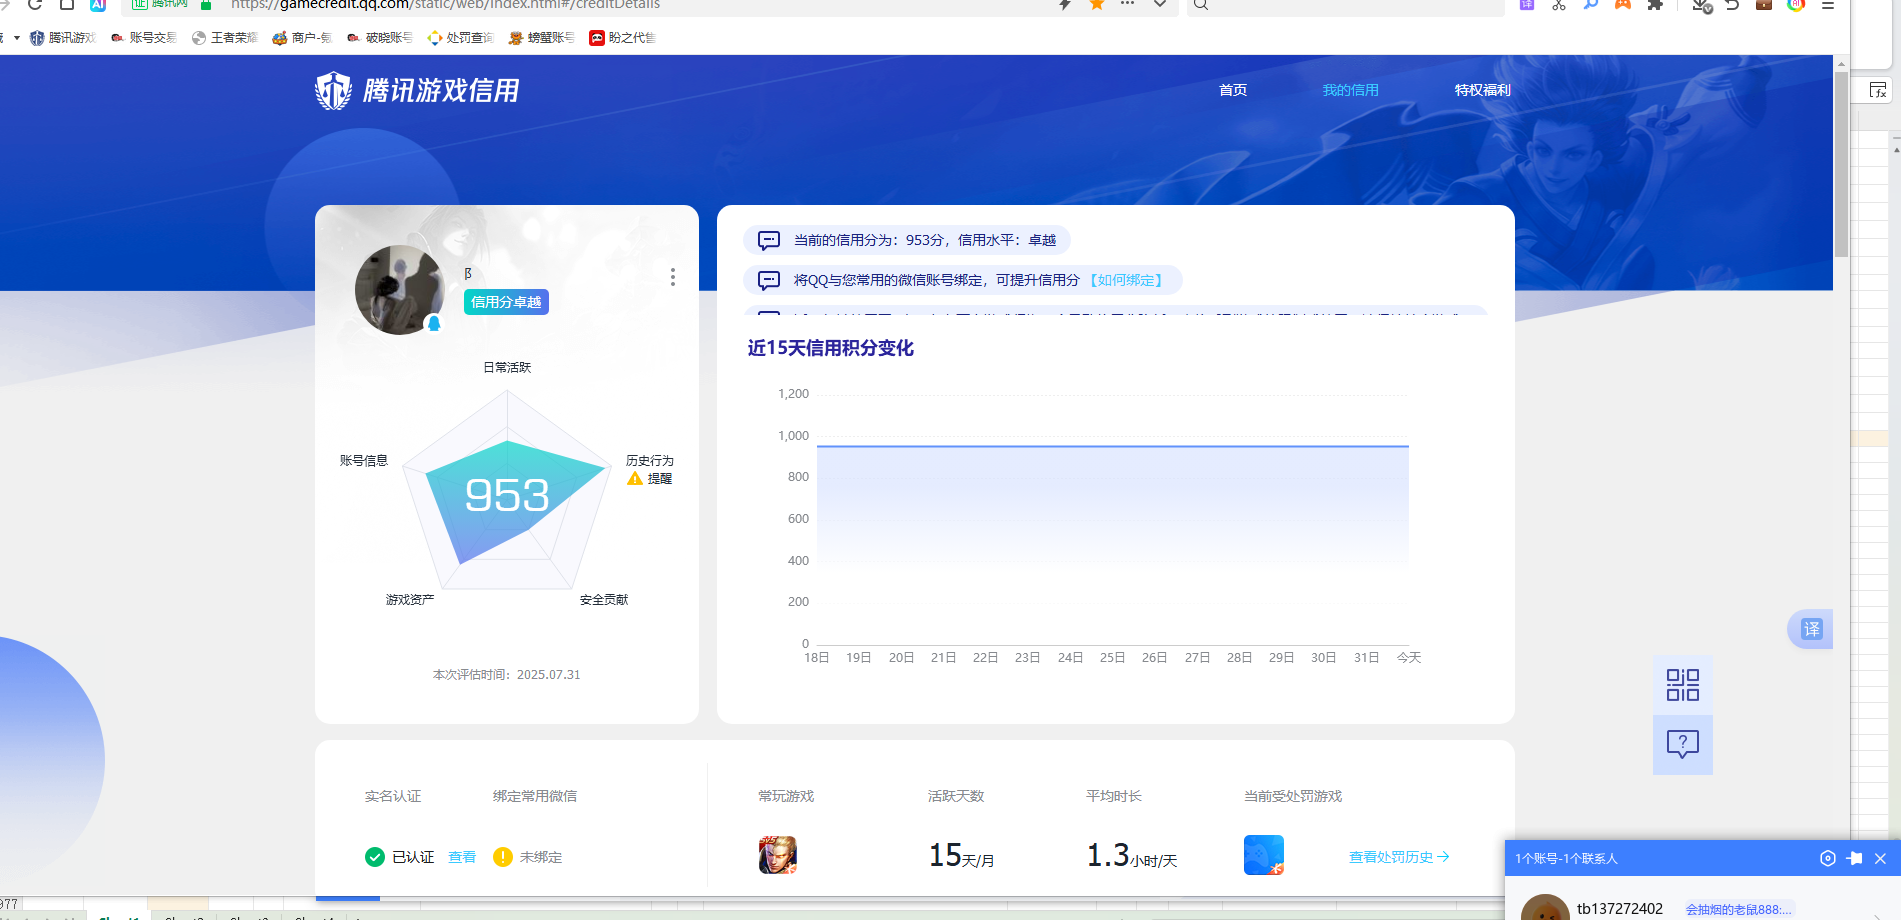Pin the 1个账号-1个联系人 chat popup

[x=1854, y=858]
